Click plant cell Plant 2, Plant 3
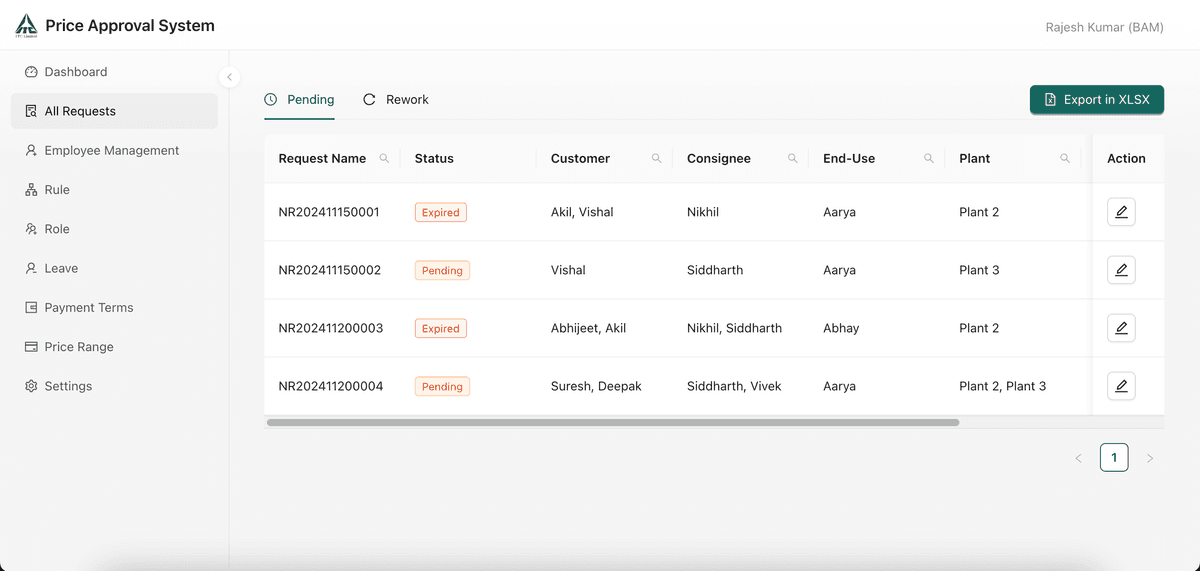Image resolution: width=1200 pixels, height=571 pixels. [1002, 386]
